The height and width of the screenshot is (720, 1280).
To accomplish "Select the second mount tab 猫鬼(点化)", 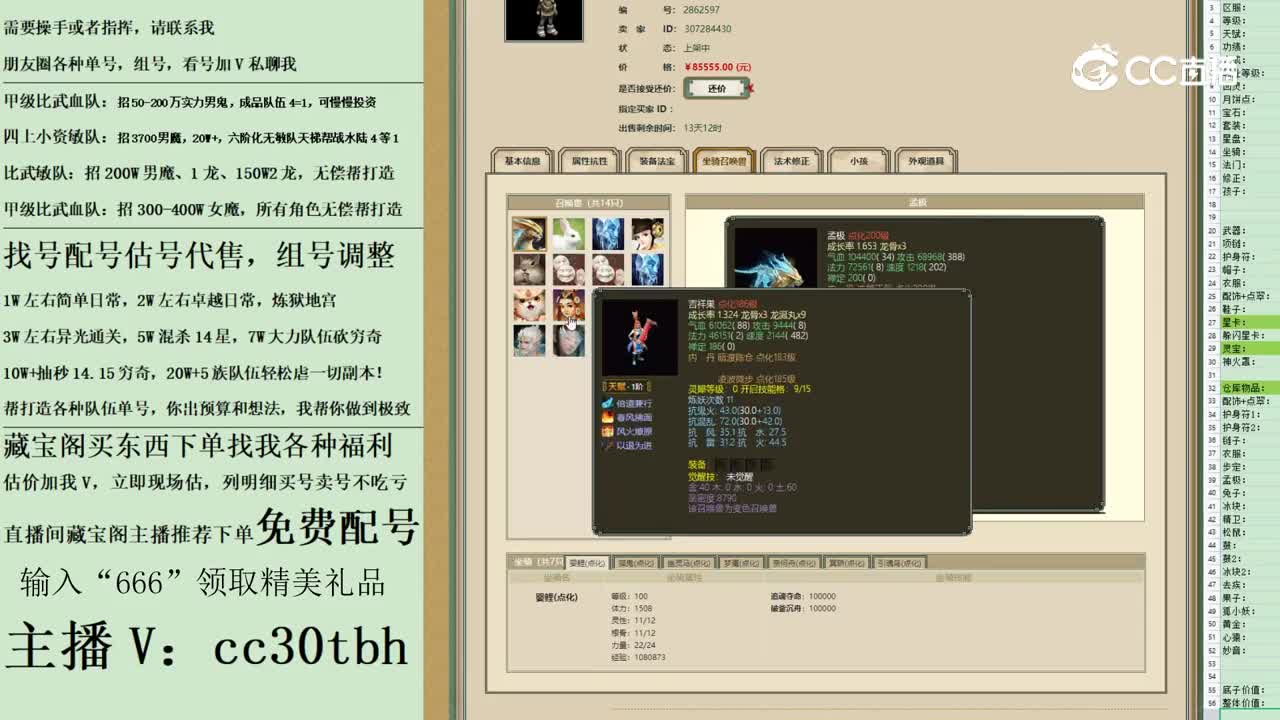I will [637, 563].
